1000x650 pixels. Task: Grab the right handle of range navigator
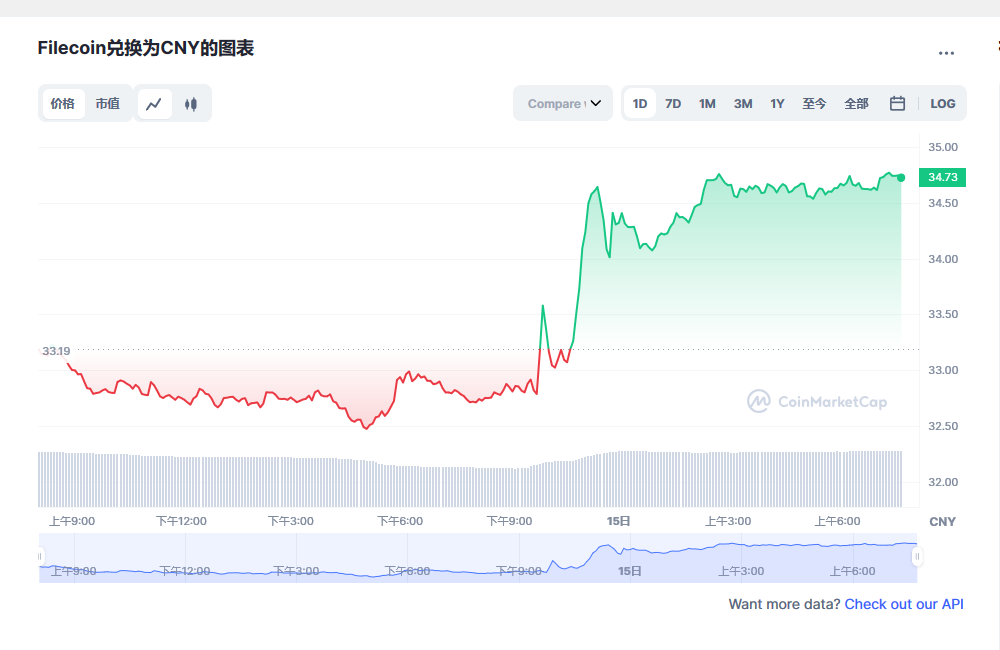(917, 556)
